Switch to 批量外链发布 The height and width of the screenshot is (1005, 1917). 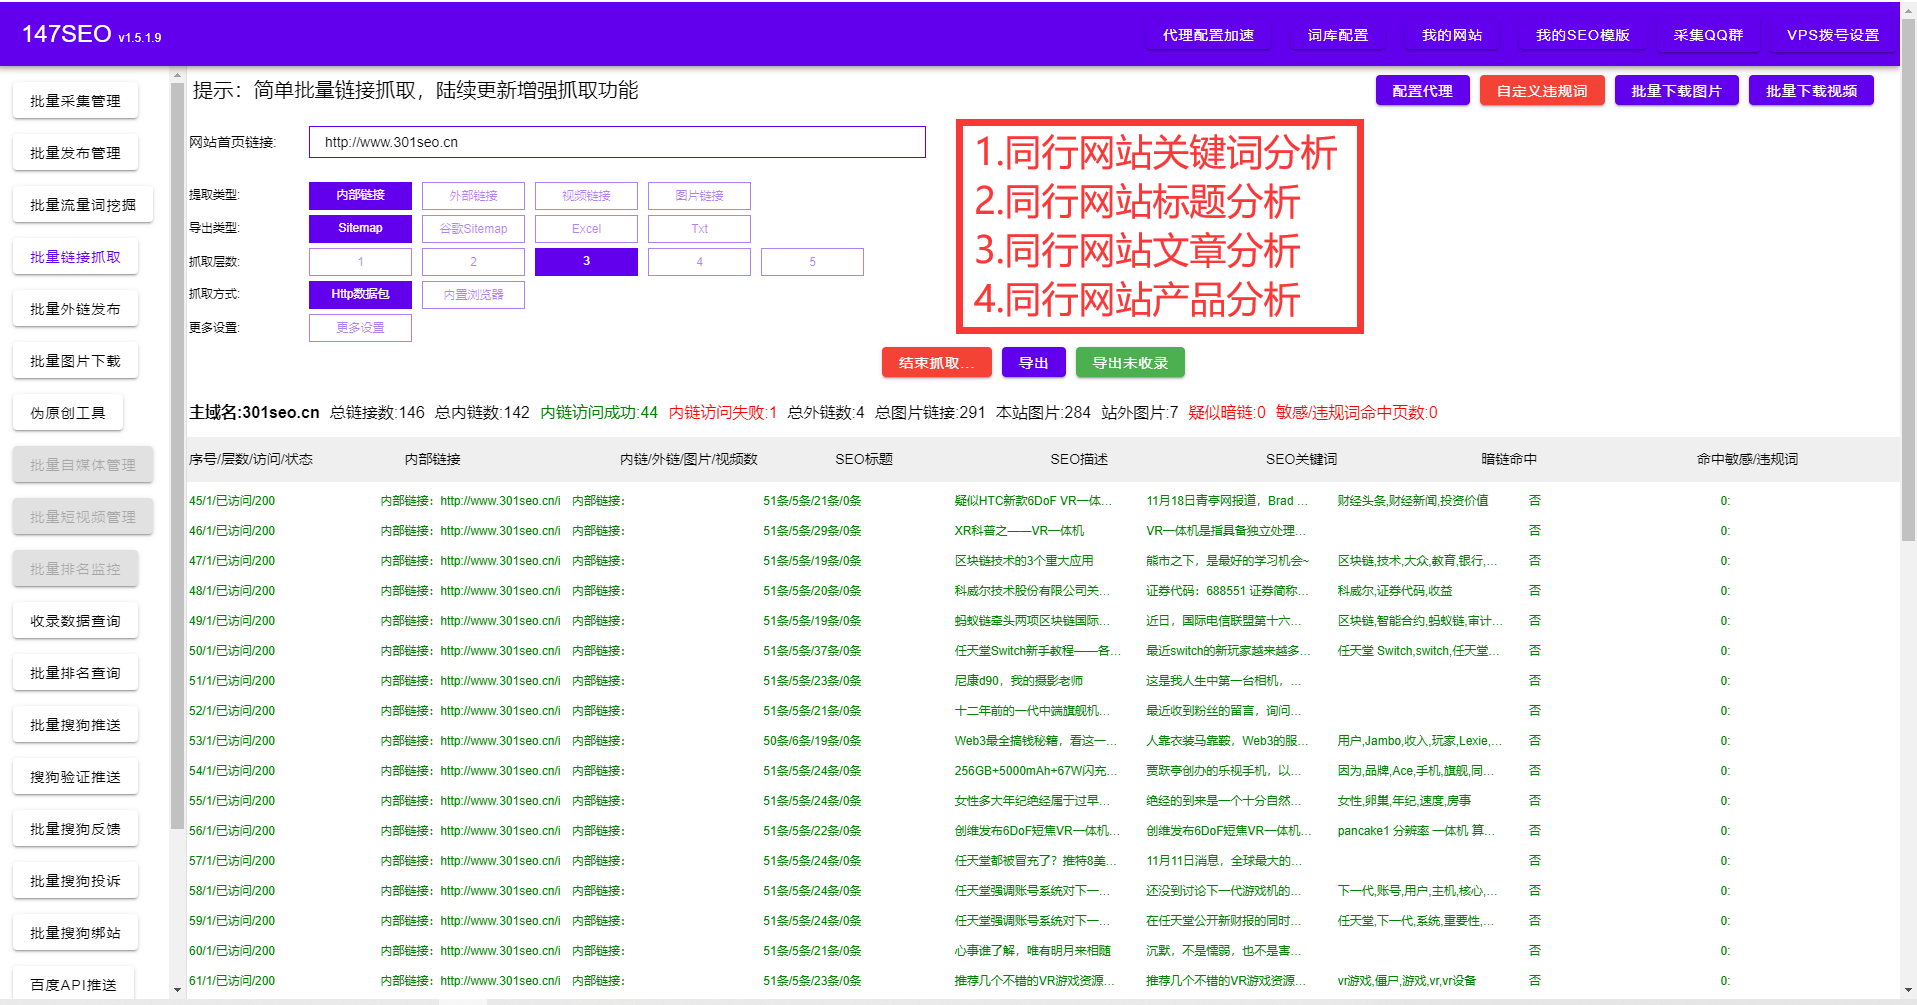[x=75, y=308]
